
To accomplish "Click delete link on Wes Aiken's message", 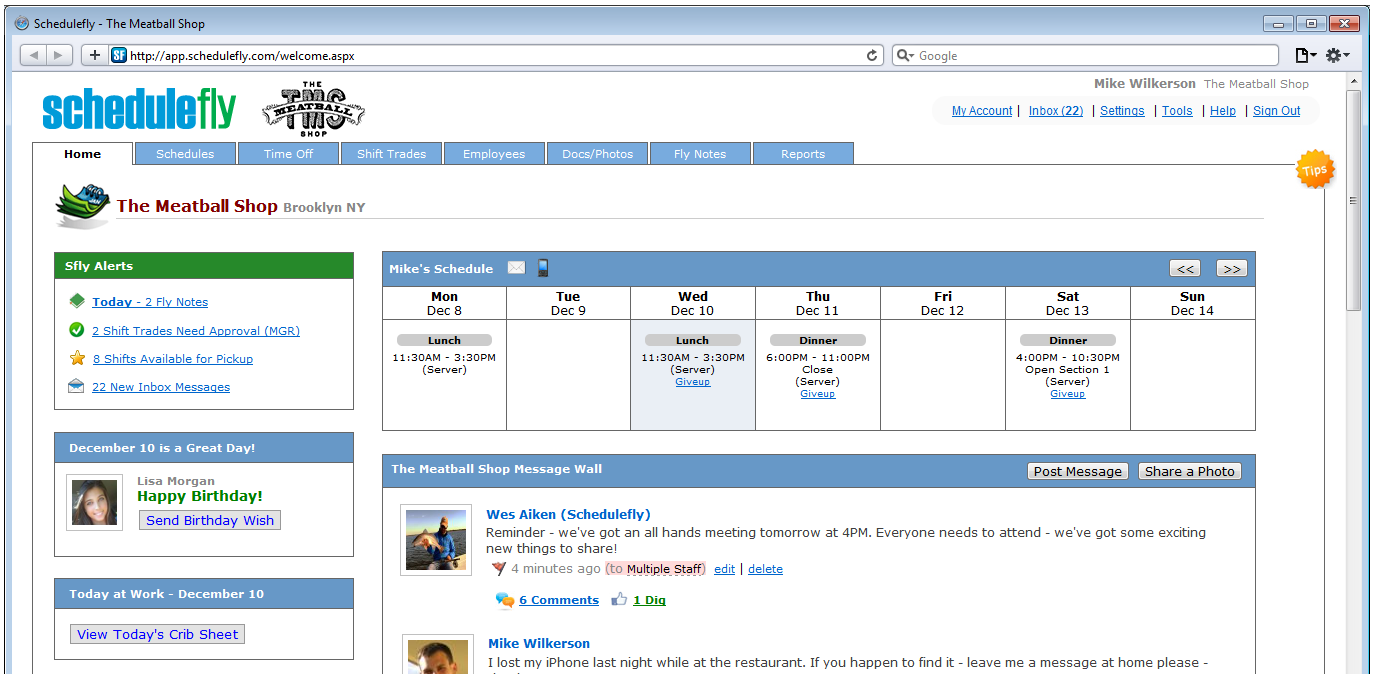I will (765, 569).
